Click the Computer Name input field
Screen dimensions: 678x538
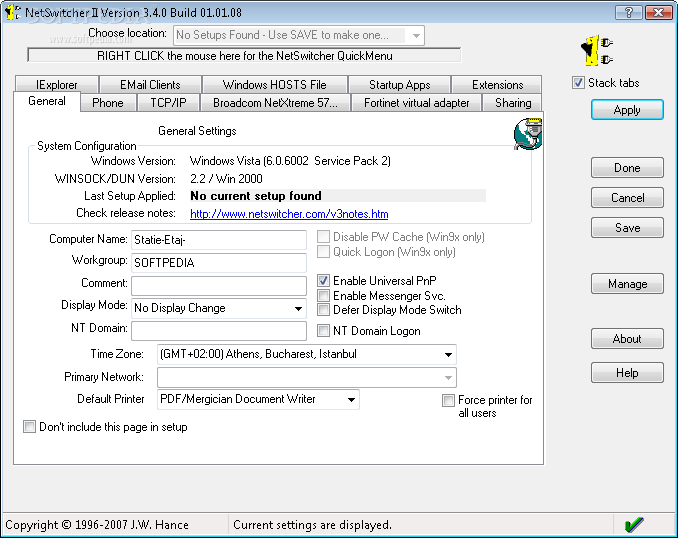click(x=219, y=240)
